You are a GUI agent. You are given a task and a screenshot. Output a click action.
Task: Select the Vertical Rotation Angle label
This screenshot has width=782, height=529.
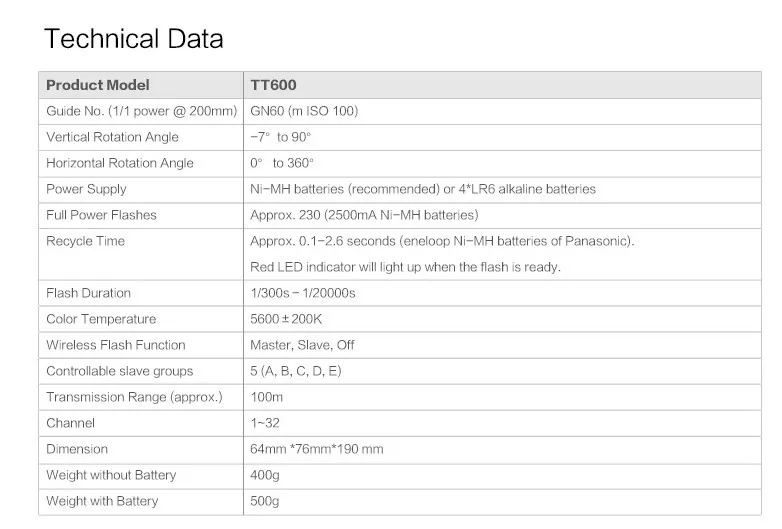click(112, 137)
